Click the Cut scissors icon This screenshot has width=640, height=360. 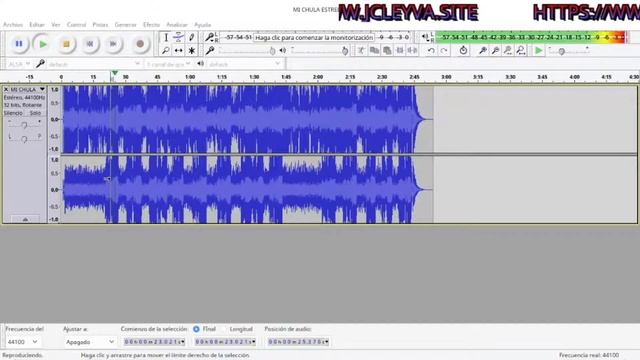[x=361, y=51]
